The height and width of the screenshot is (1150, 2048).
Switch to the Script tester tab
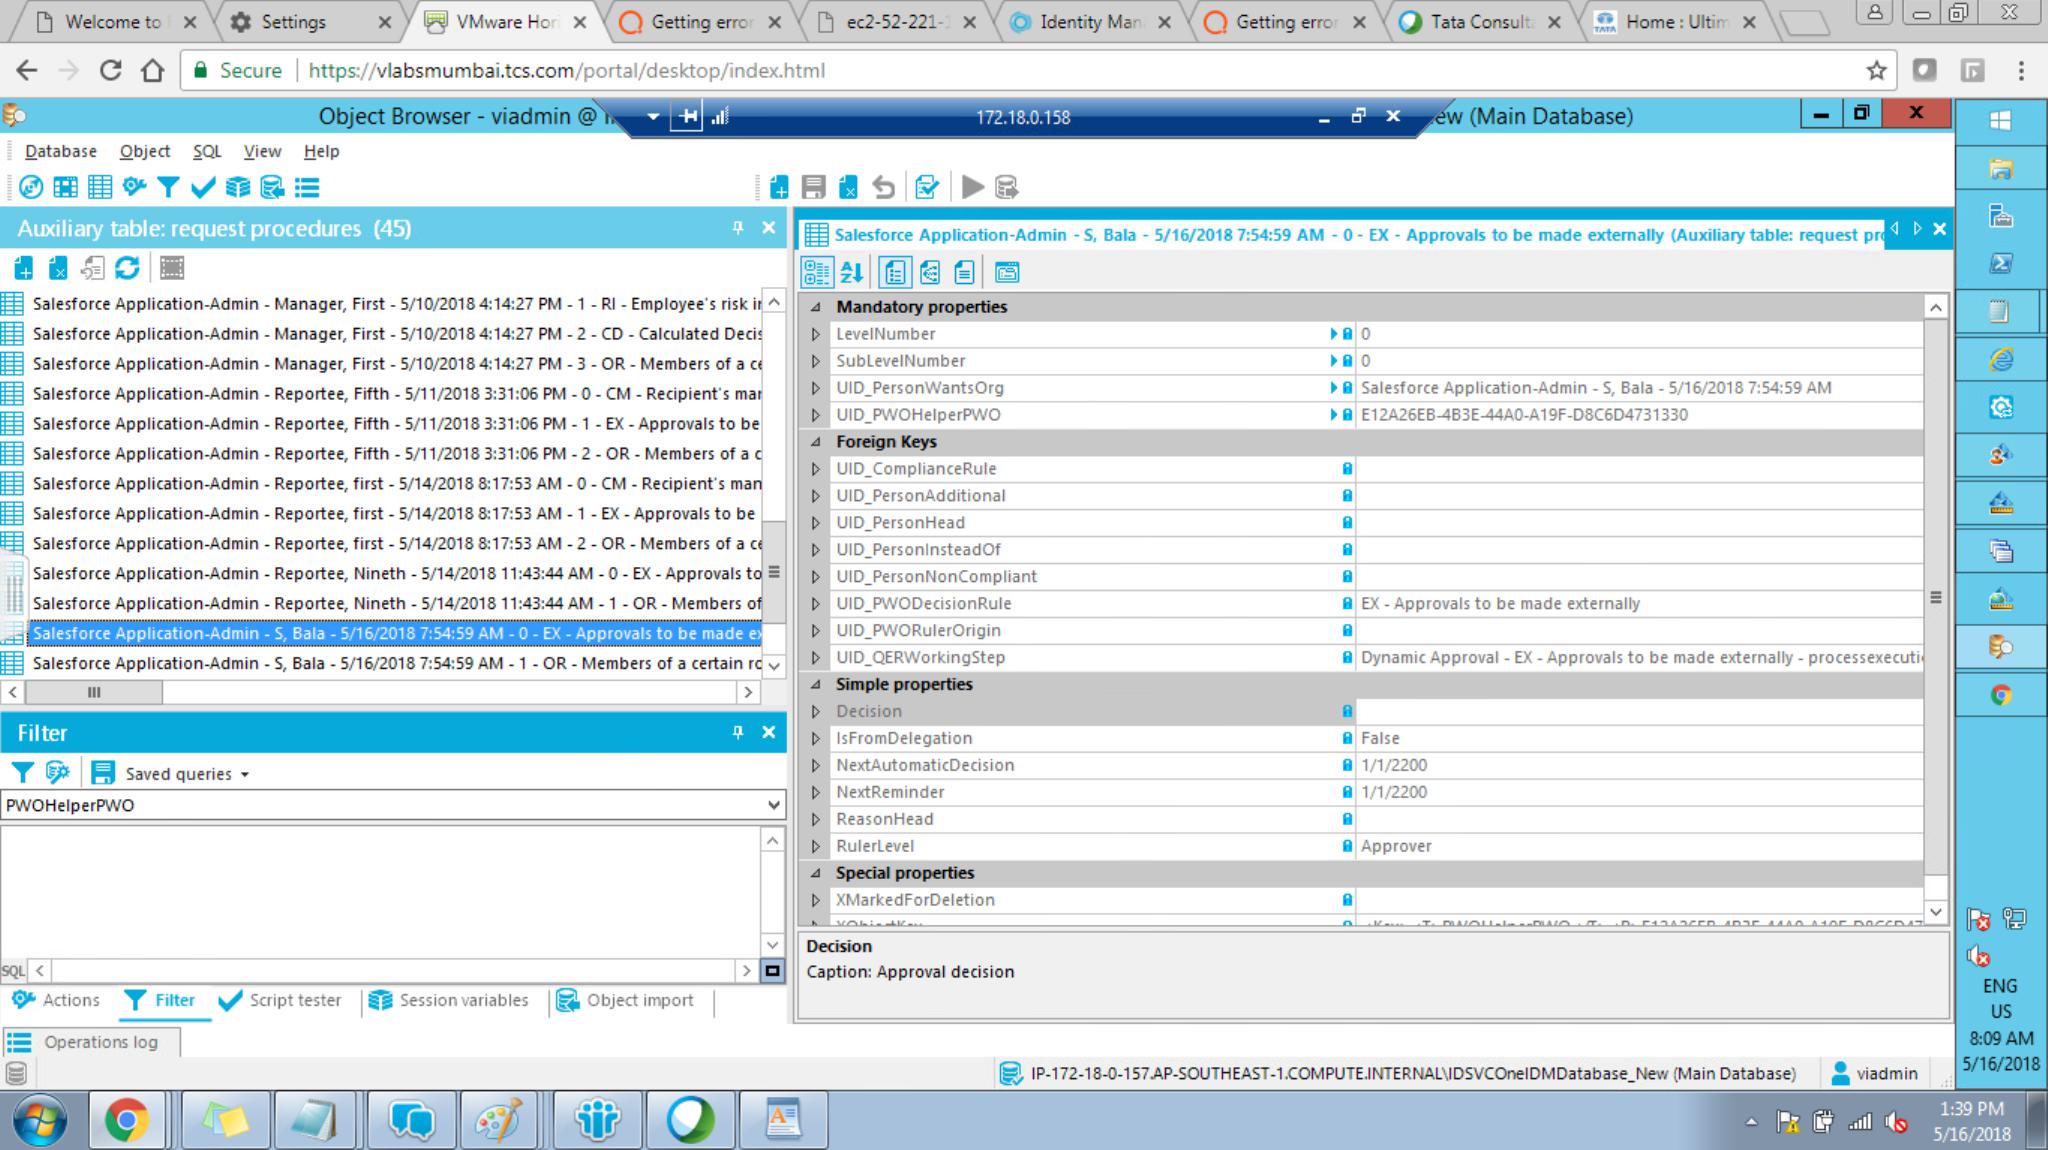(x=280, y=1000)
